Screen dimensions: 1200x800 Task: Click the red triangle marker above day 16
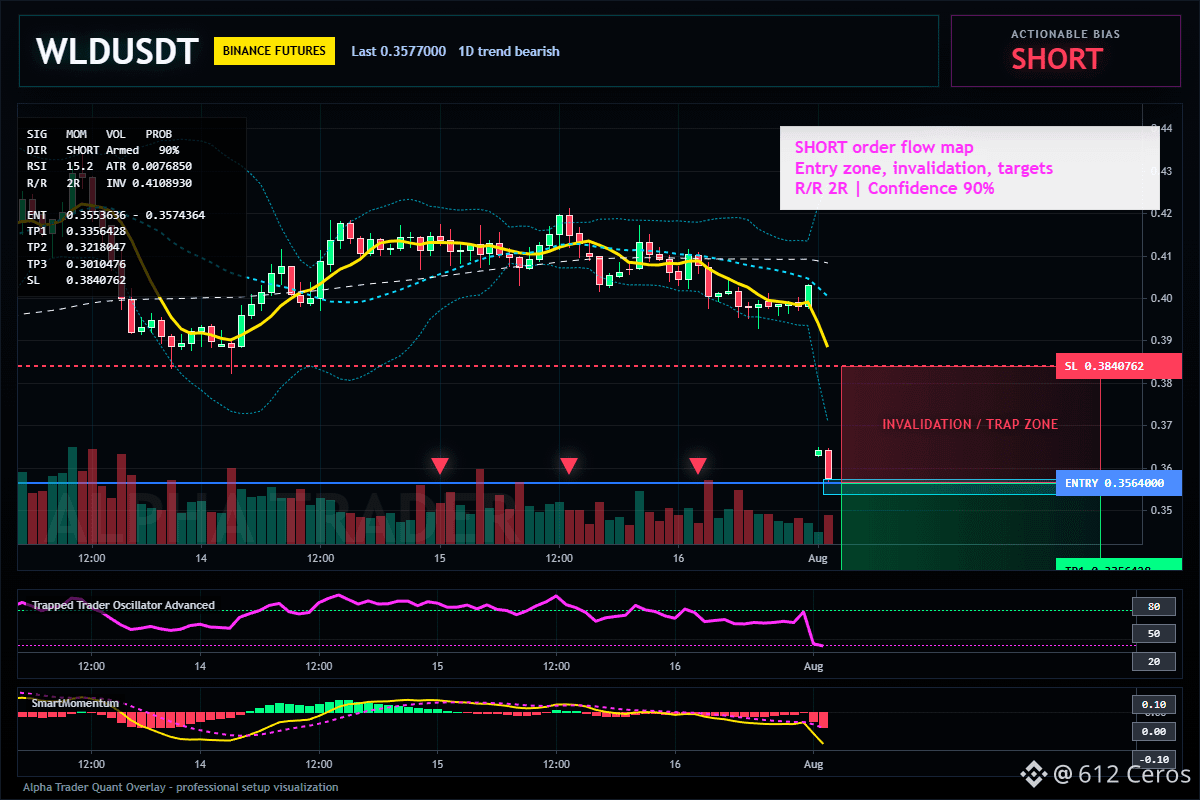[x=698, y=465]
